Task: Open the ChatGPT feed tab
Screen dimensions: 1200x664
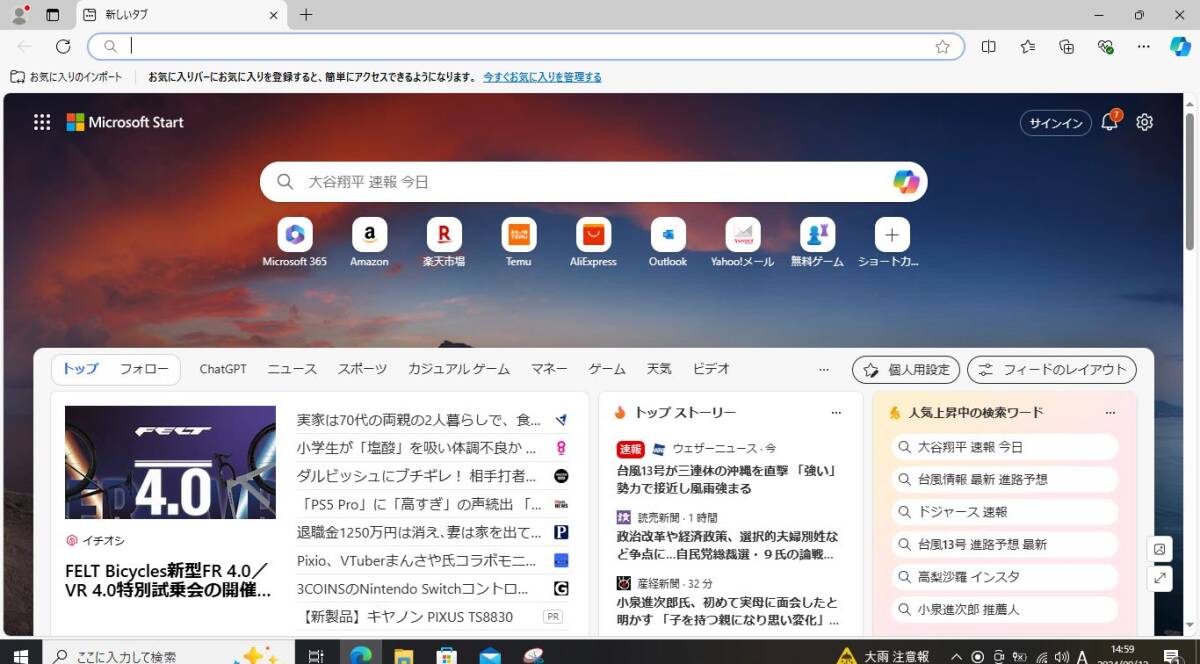Action: pyautogui.click(x=223, y=369)
